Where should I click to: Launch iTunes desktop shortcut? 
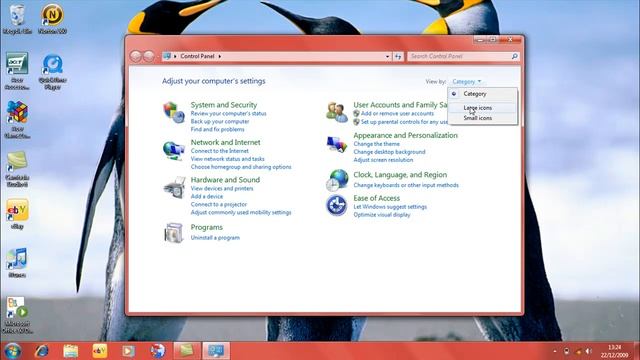[x=17, y=263]
